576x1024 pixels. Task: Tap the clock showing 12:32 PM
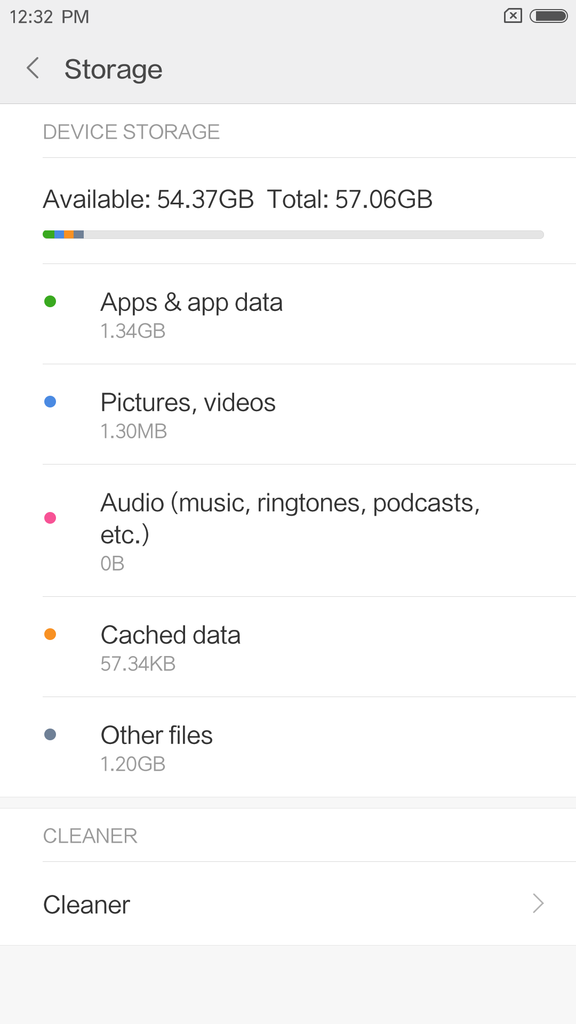(x=49, y=17)
